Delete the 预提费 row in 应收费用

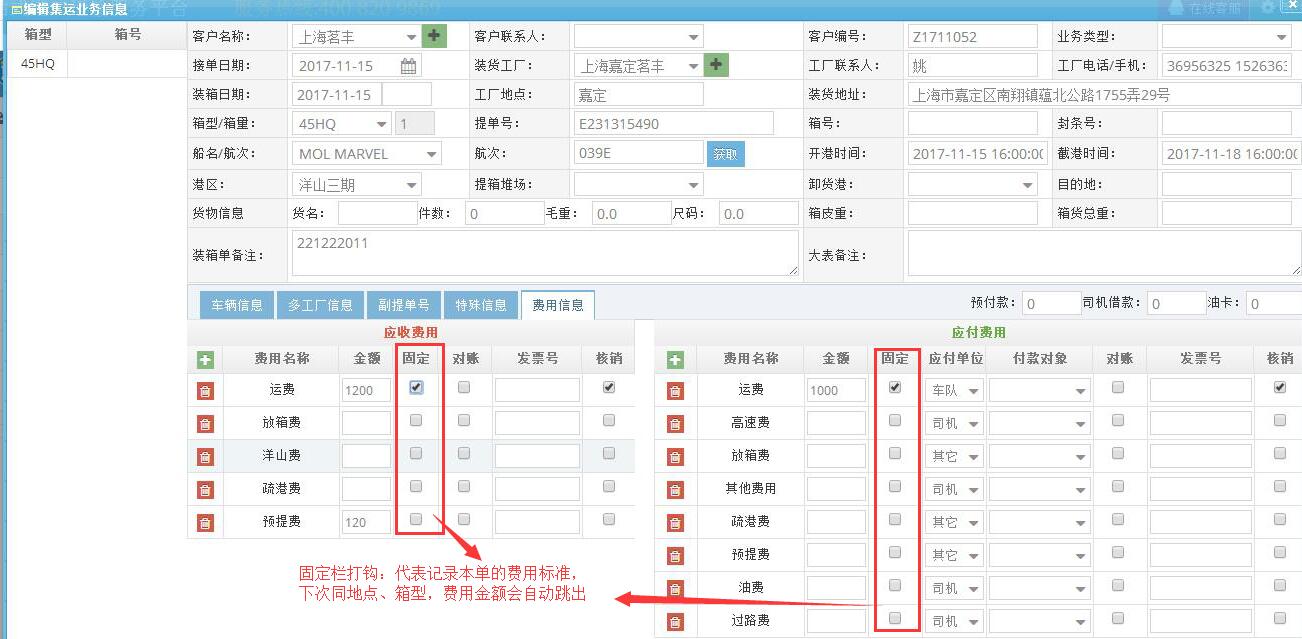click(205, 522)
